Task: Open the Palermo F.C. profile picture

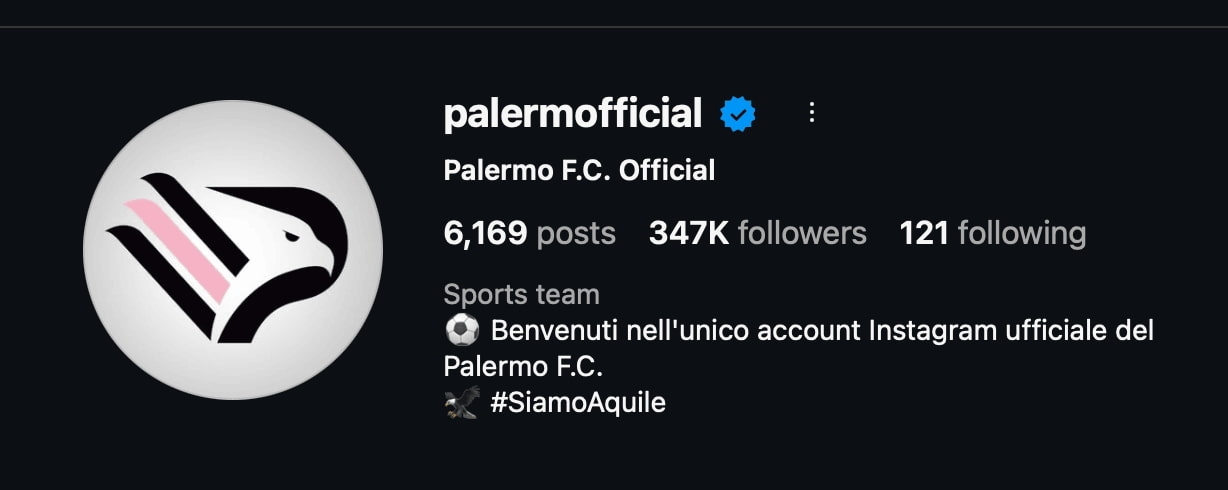Action: tap(233, 250)
